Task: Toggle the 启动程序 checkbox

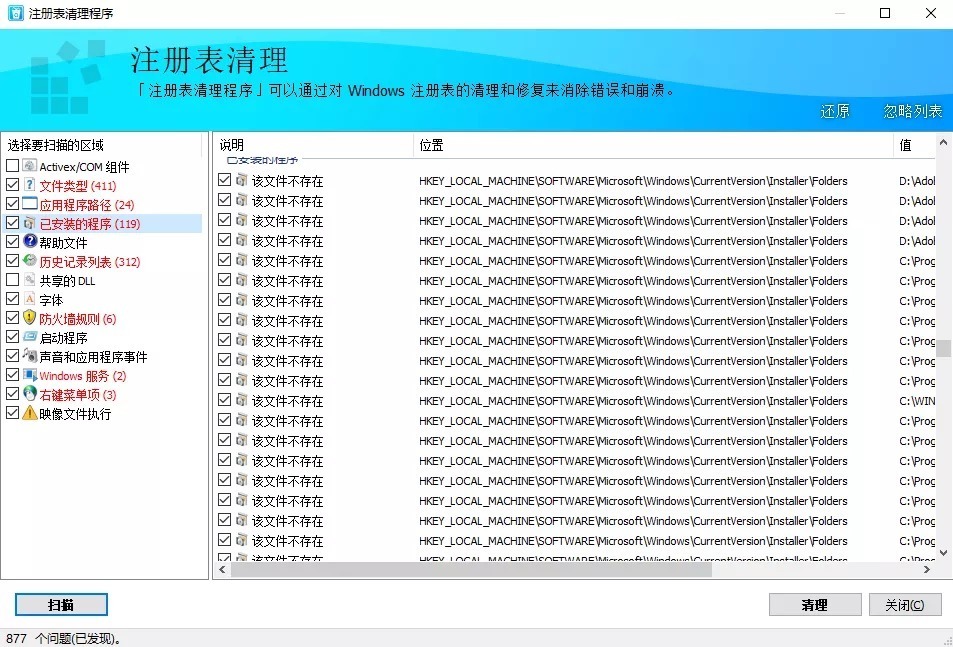Action: [12, 337]
